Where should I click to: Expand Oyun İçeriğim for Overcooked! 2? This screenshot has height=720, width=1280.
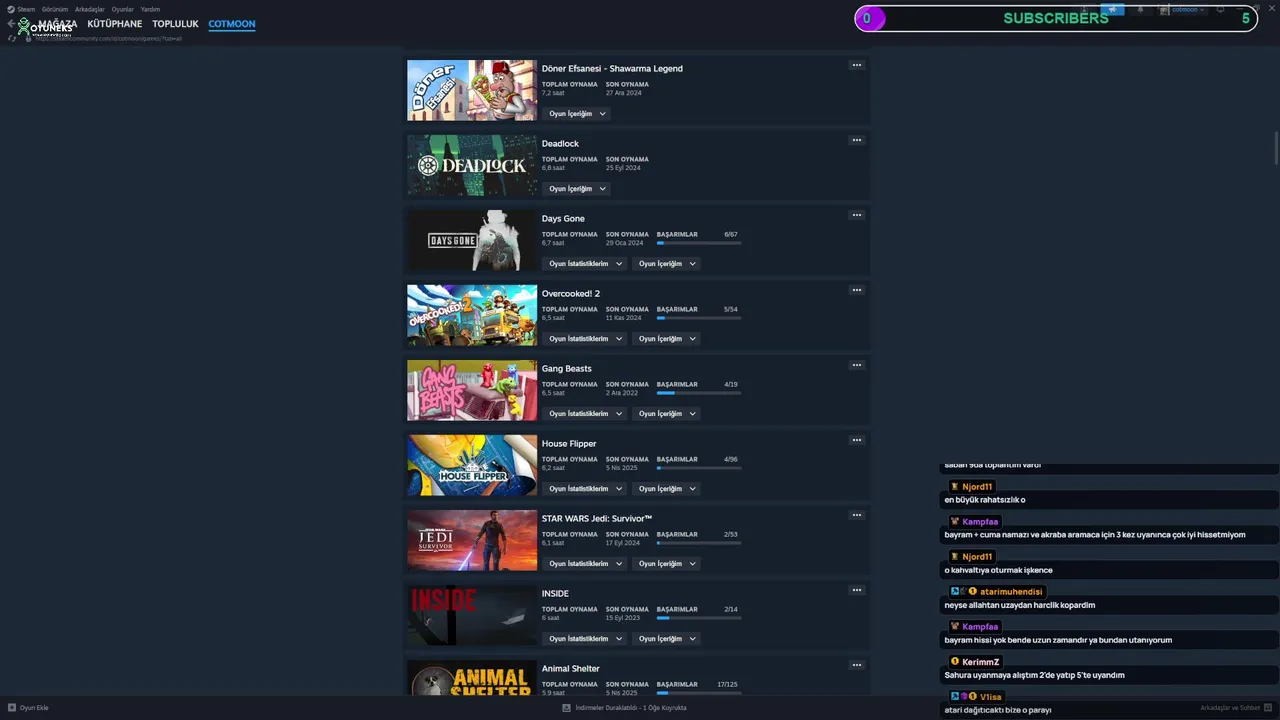667,339
